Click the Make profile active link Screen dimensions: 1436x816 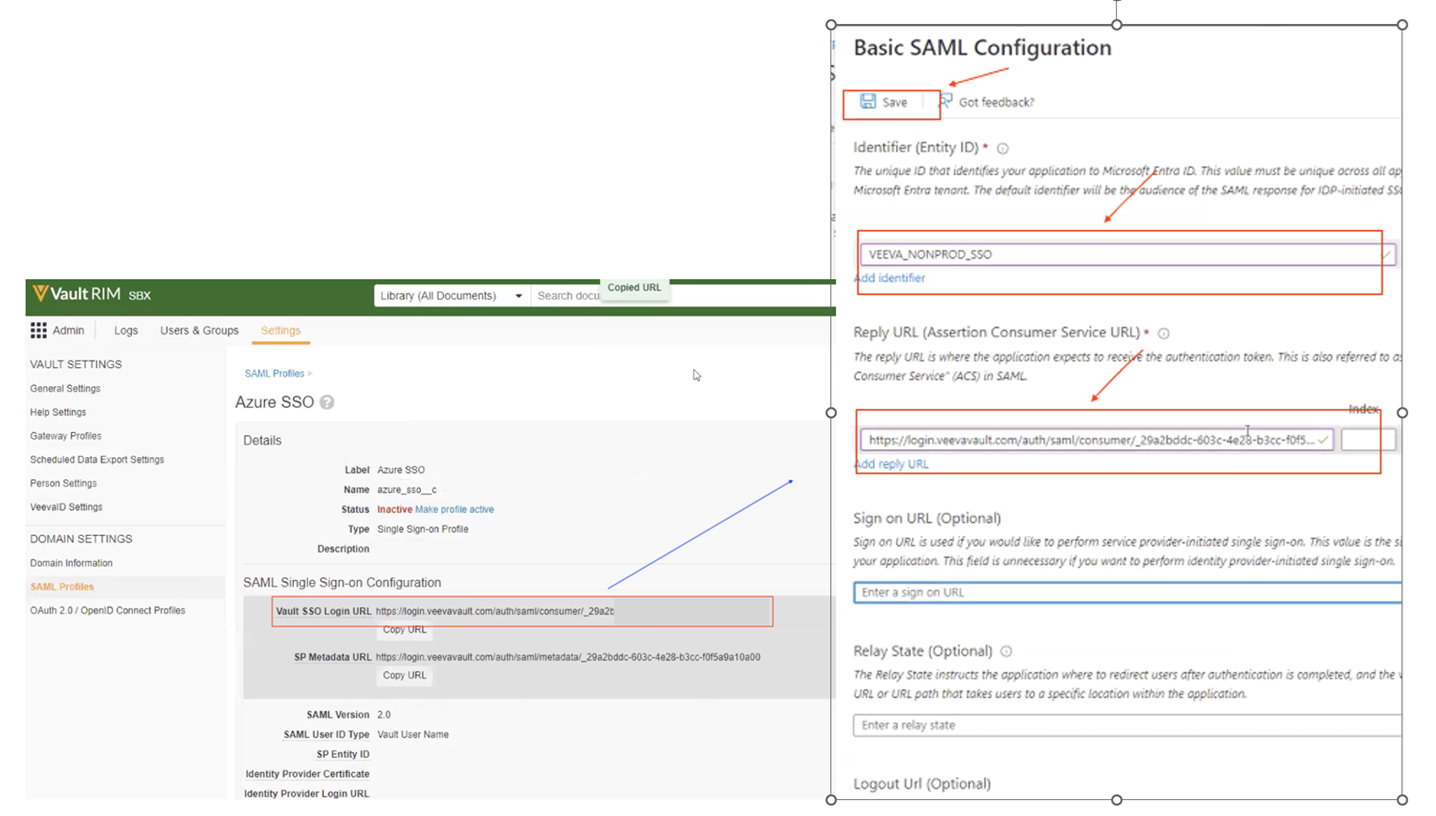[x=454, y=509]
